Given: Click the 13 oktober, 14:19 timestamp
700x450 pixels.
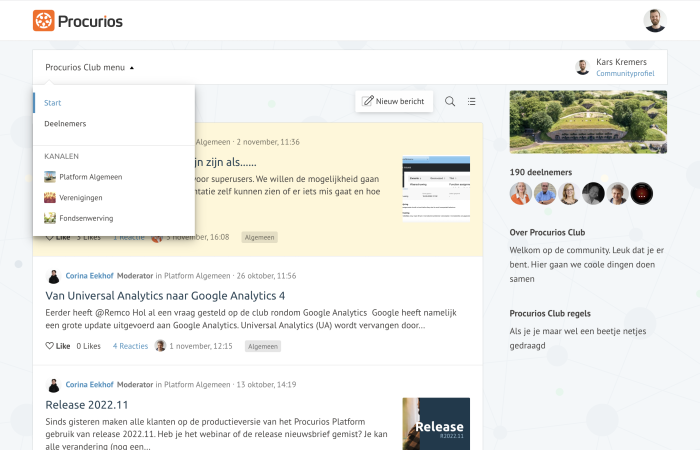Looking at the screenshot, I should [x=267, y=384].
